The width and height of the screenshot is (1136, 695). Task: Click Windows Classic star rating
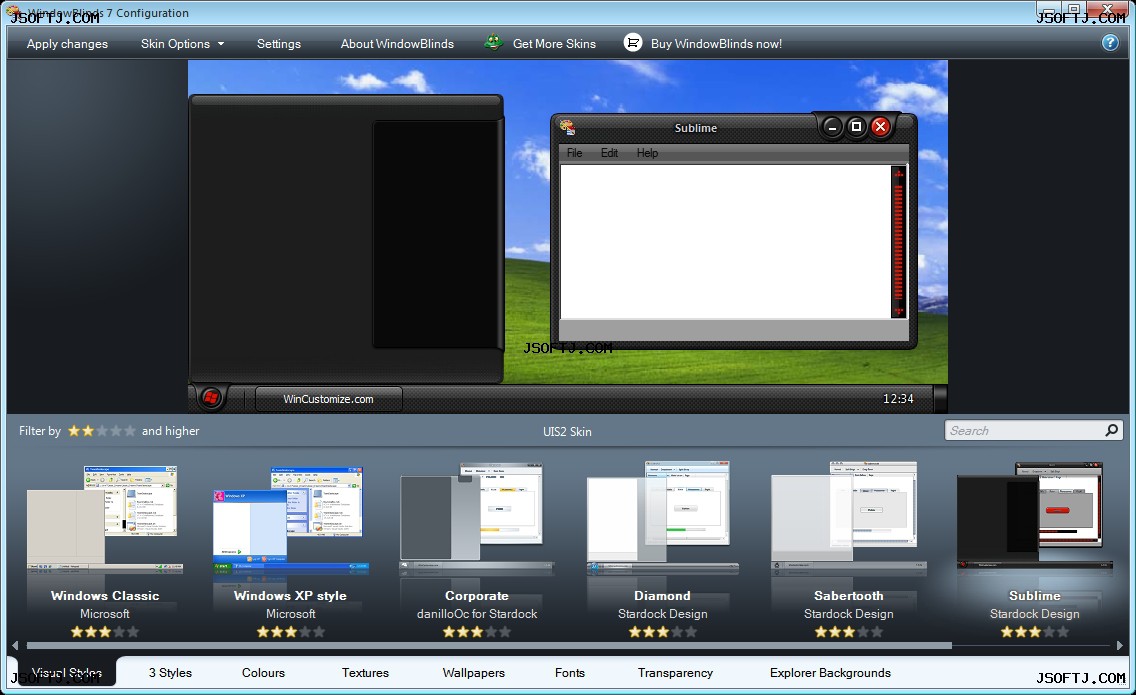(x=104, y=632)
